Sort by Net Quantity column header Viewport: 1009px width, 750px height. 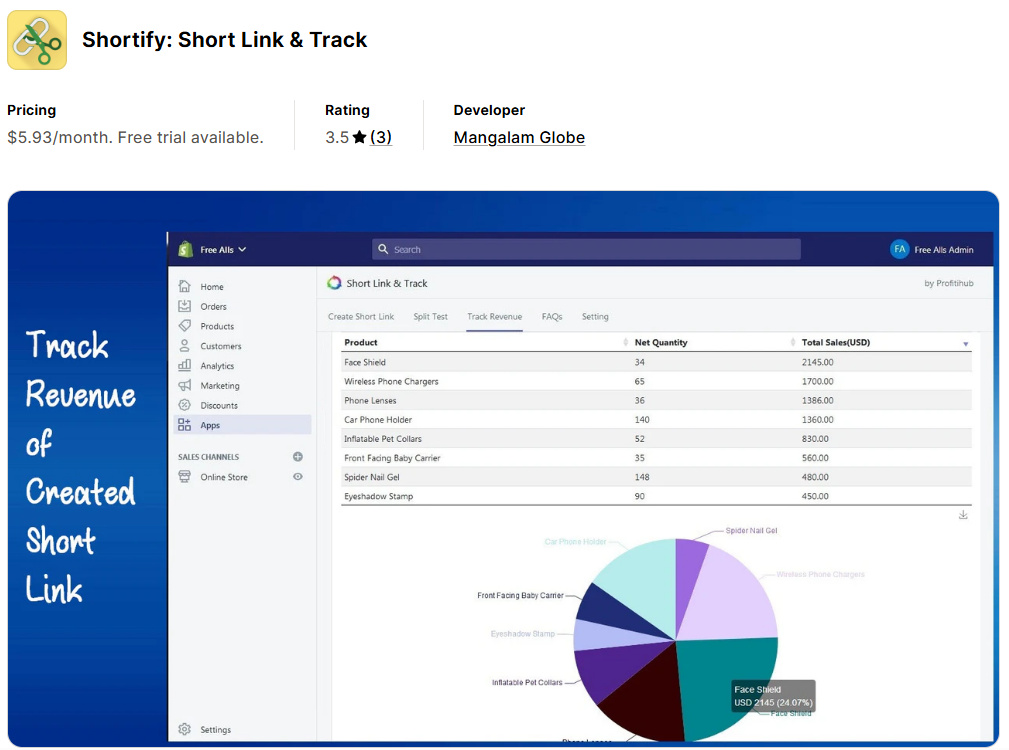[x=661, y=343]
